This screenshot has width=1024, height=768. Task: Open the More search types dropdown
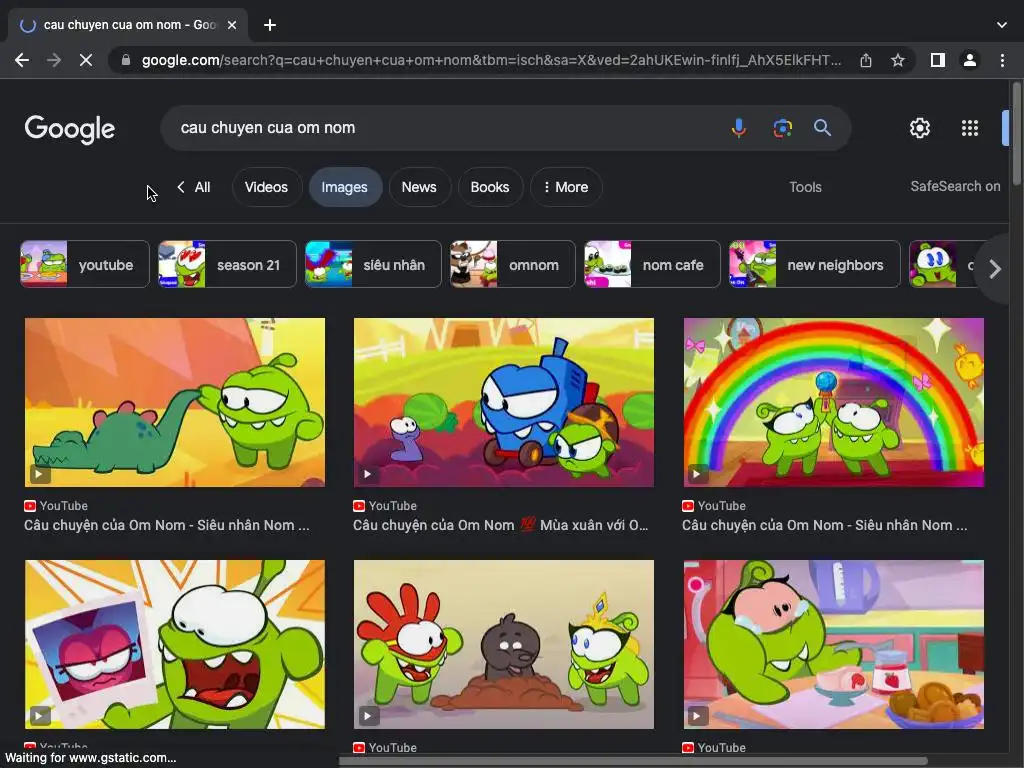566,187
